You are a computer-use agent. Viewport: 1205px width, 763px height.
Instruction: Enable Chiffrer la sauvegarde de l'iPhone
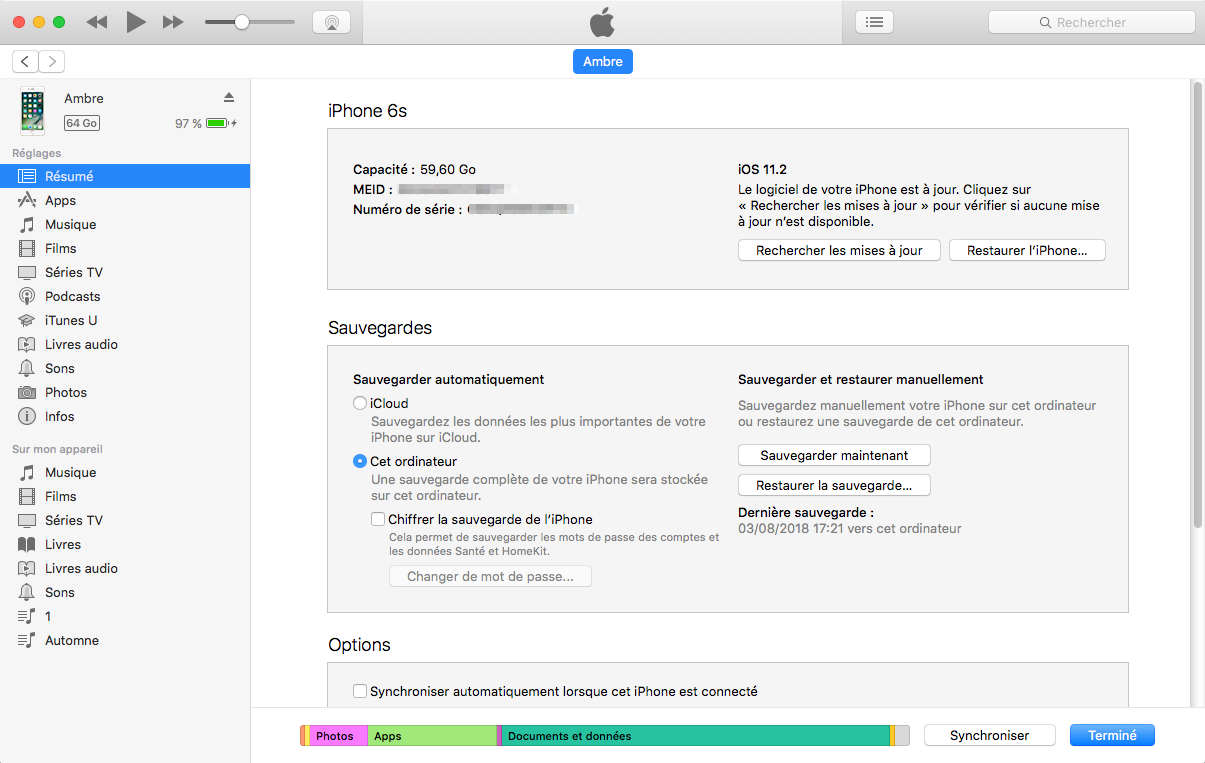[x=378, y=519]
